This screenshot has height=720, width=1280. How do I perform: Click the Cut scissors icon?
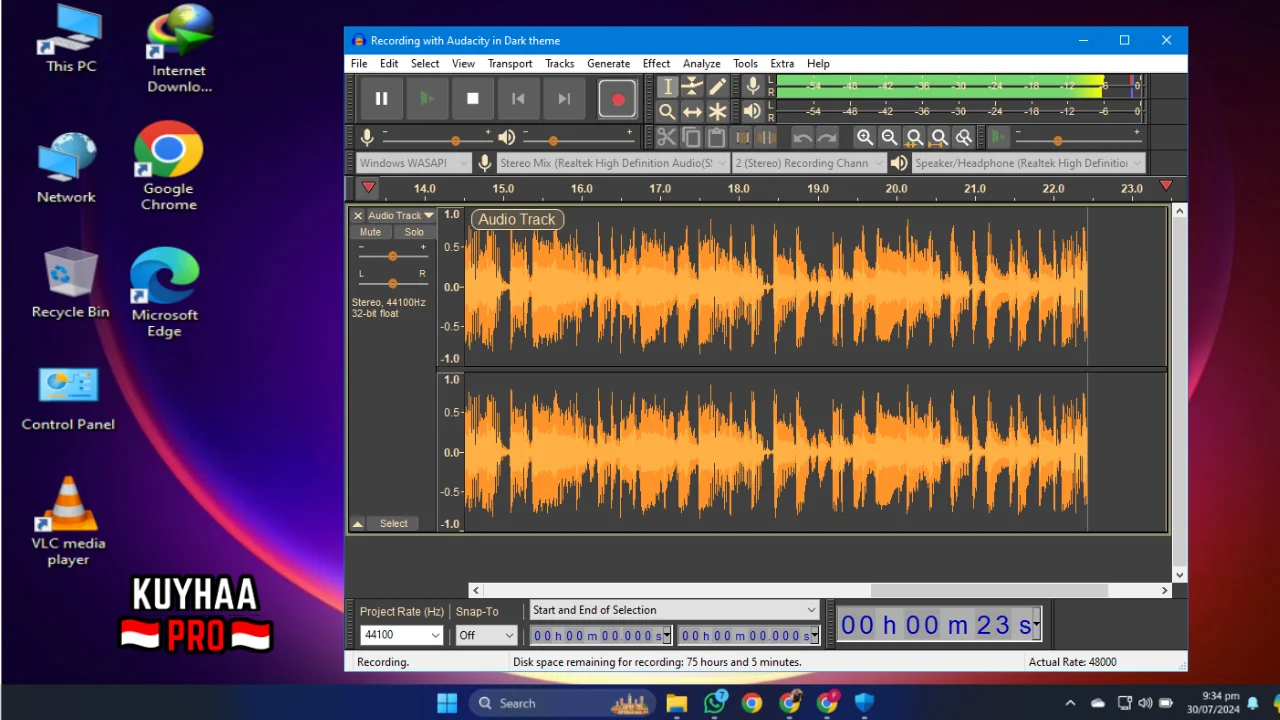point(666,137)
